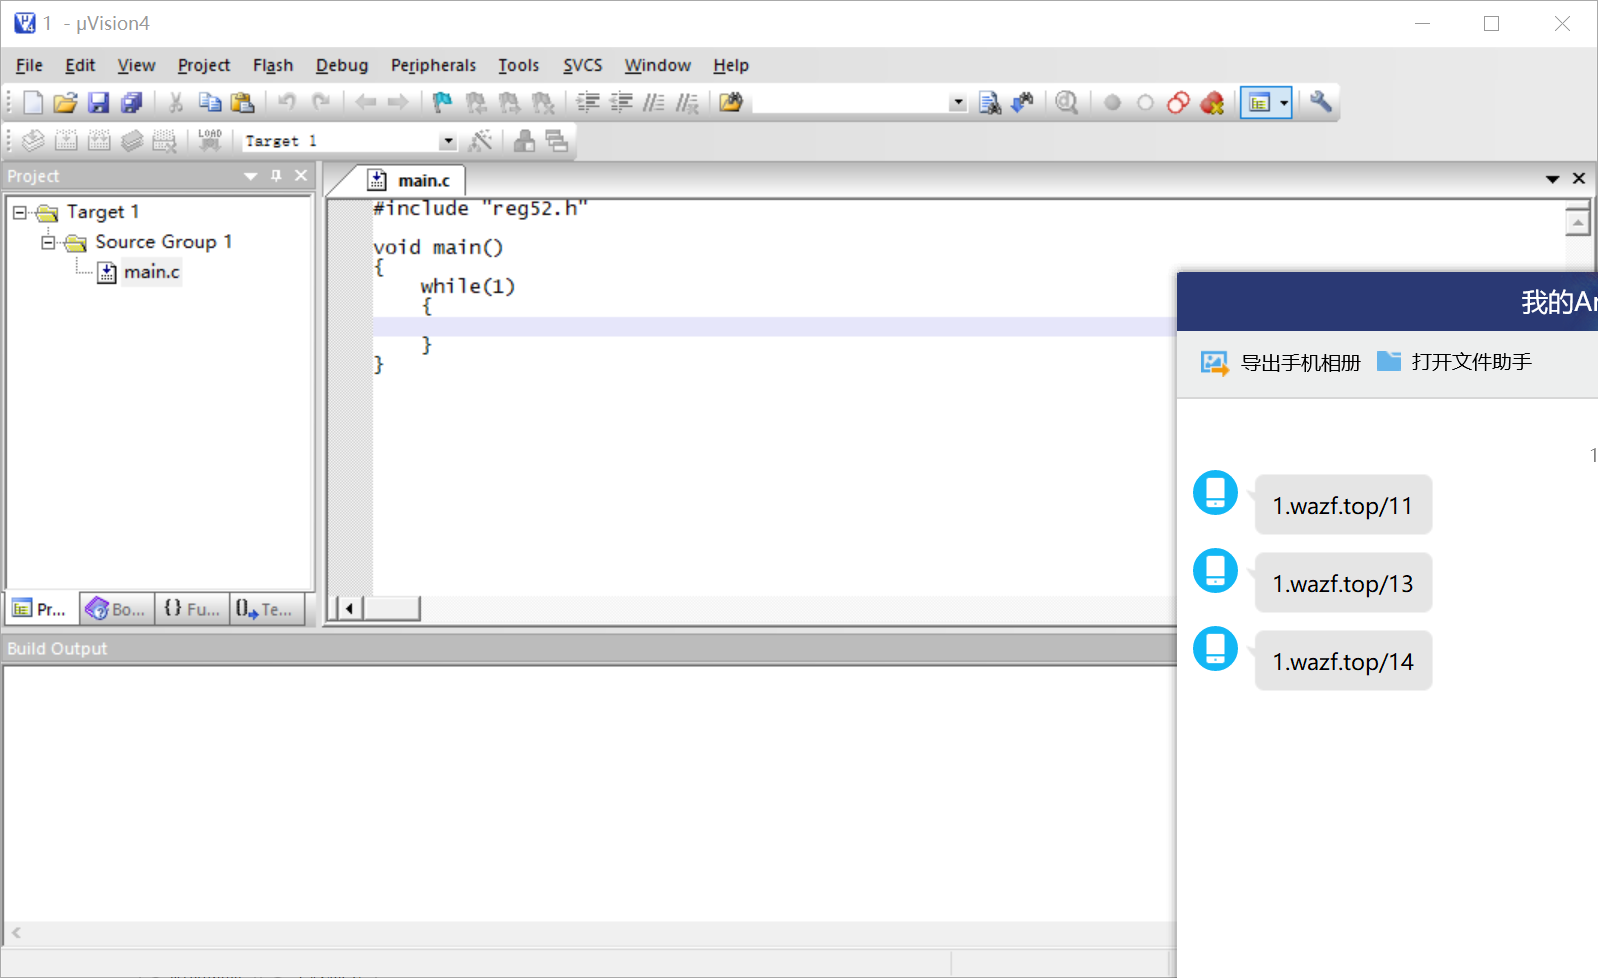Open Manage Multi-Project Workspace icon
Image resolution: width=1598 pixels, height=978 pixels.
pyautogui.click(x=557, y=140)
